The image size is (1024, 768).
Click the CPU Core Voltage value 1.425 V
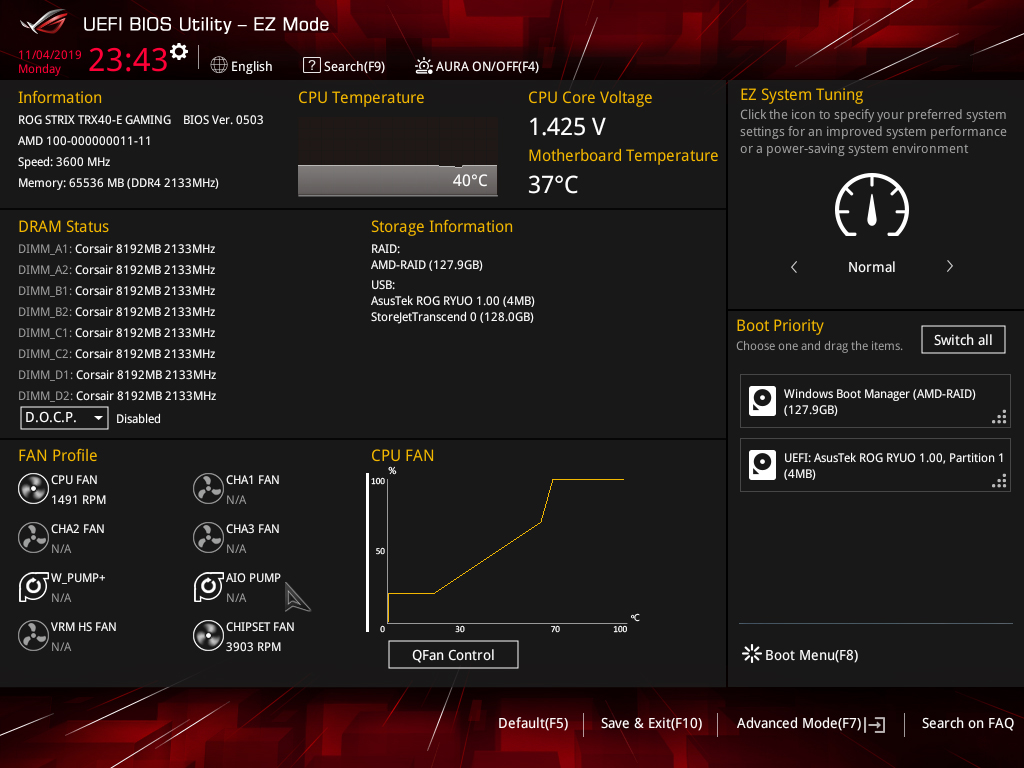567,127
